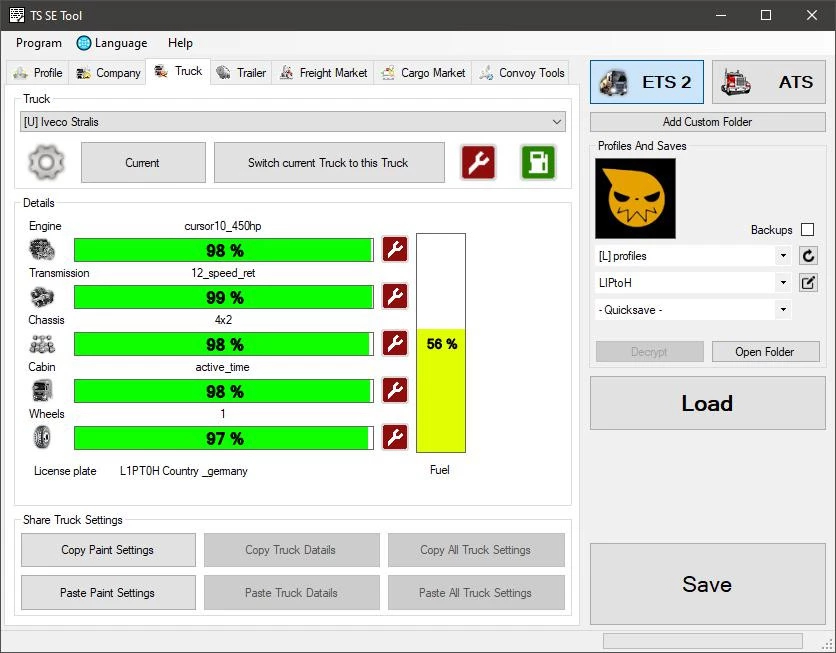The height and width of the screenshot is (653, 836).
Task: Repair the Wheels with its wrench icon
Action: tap(395, 437)
